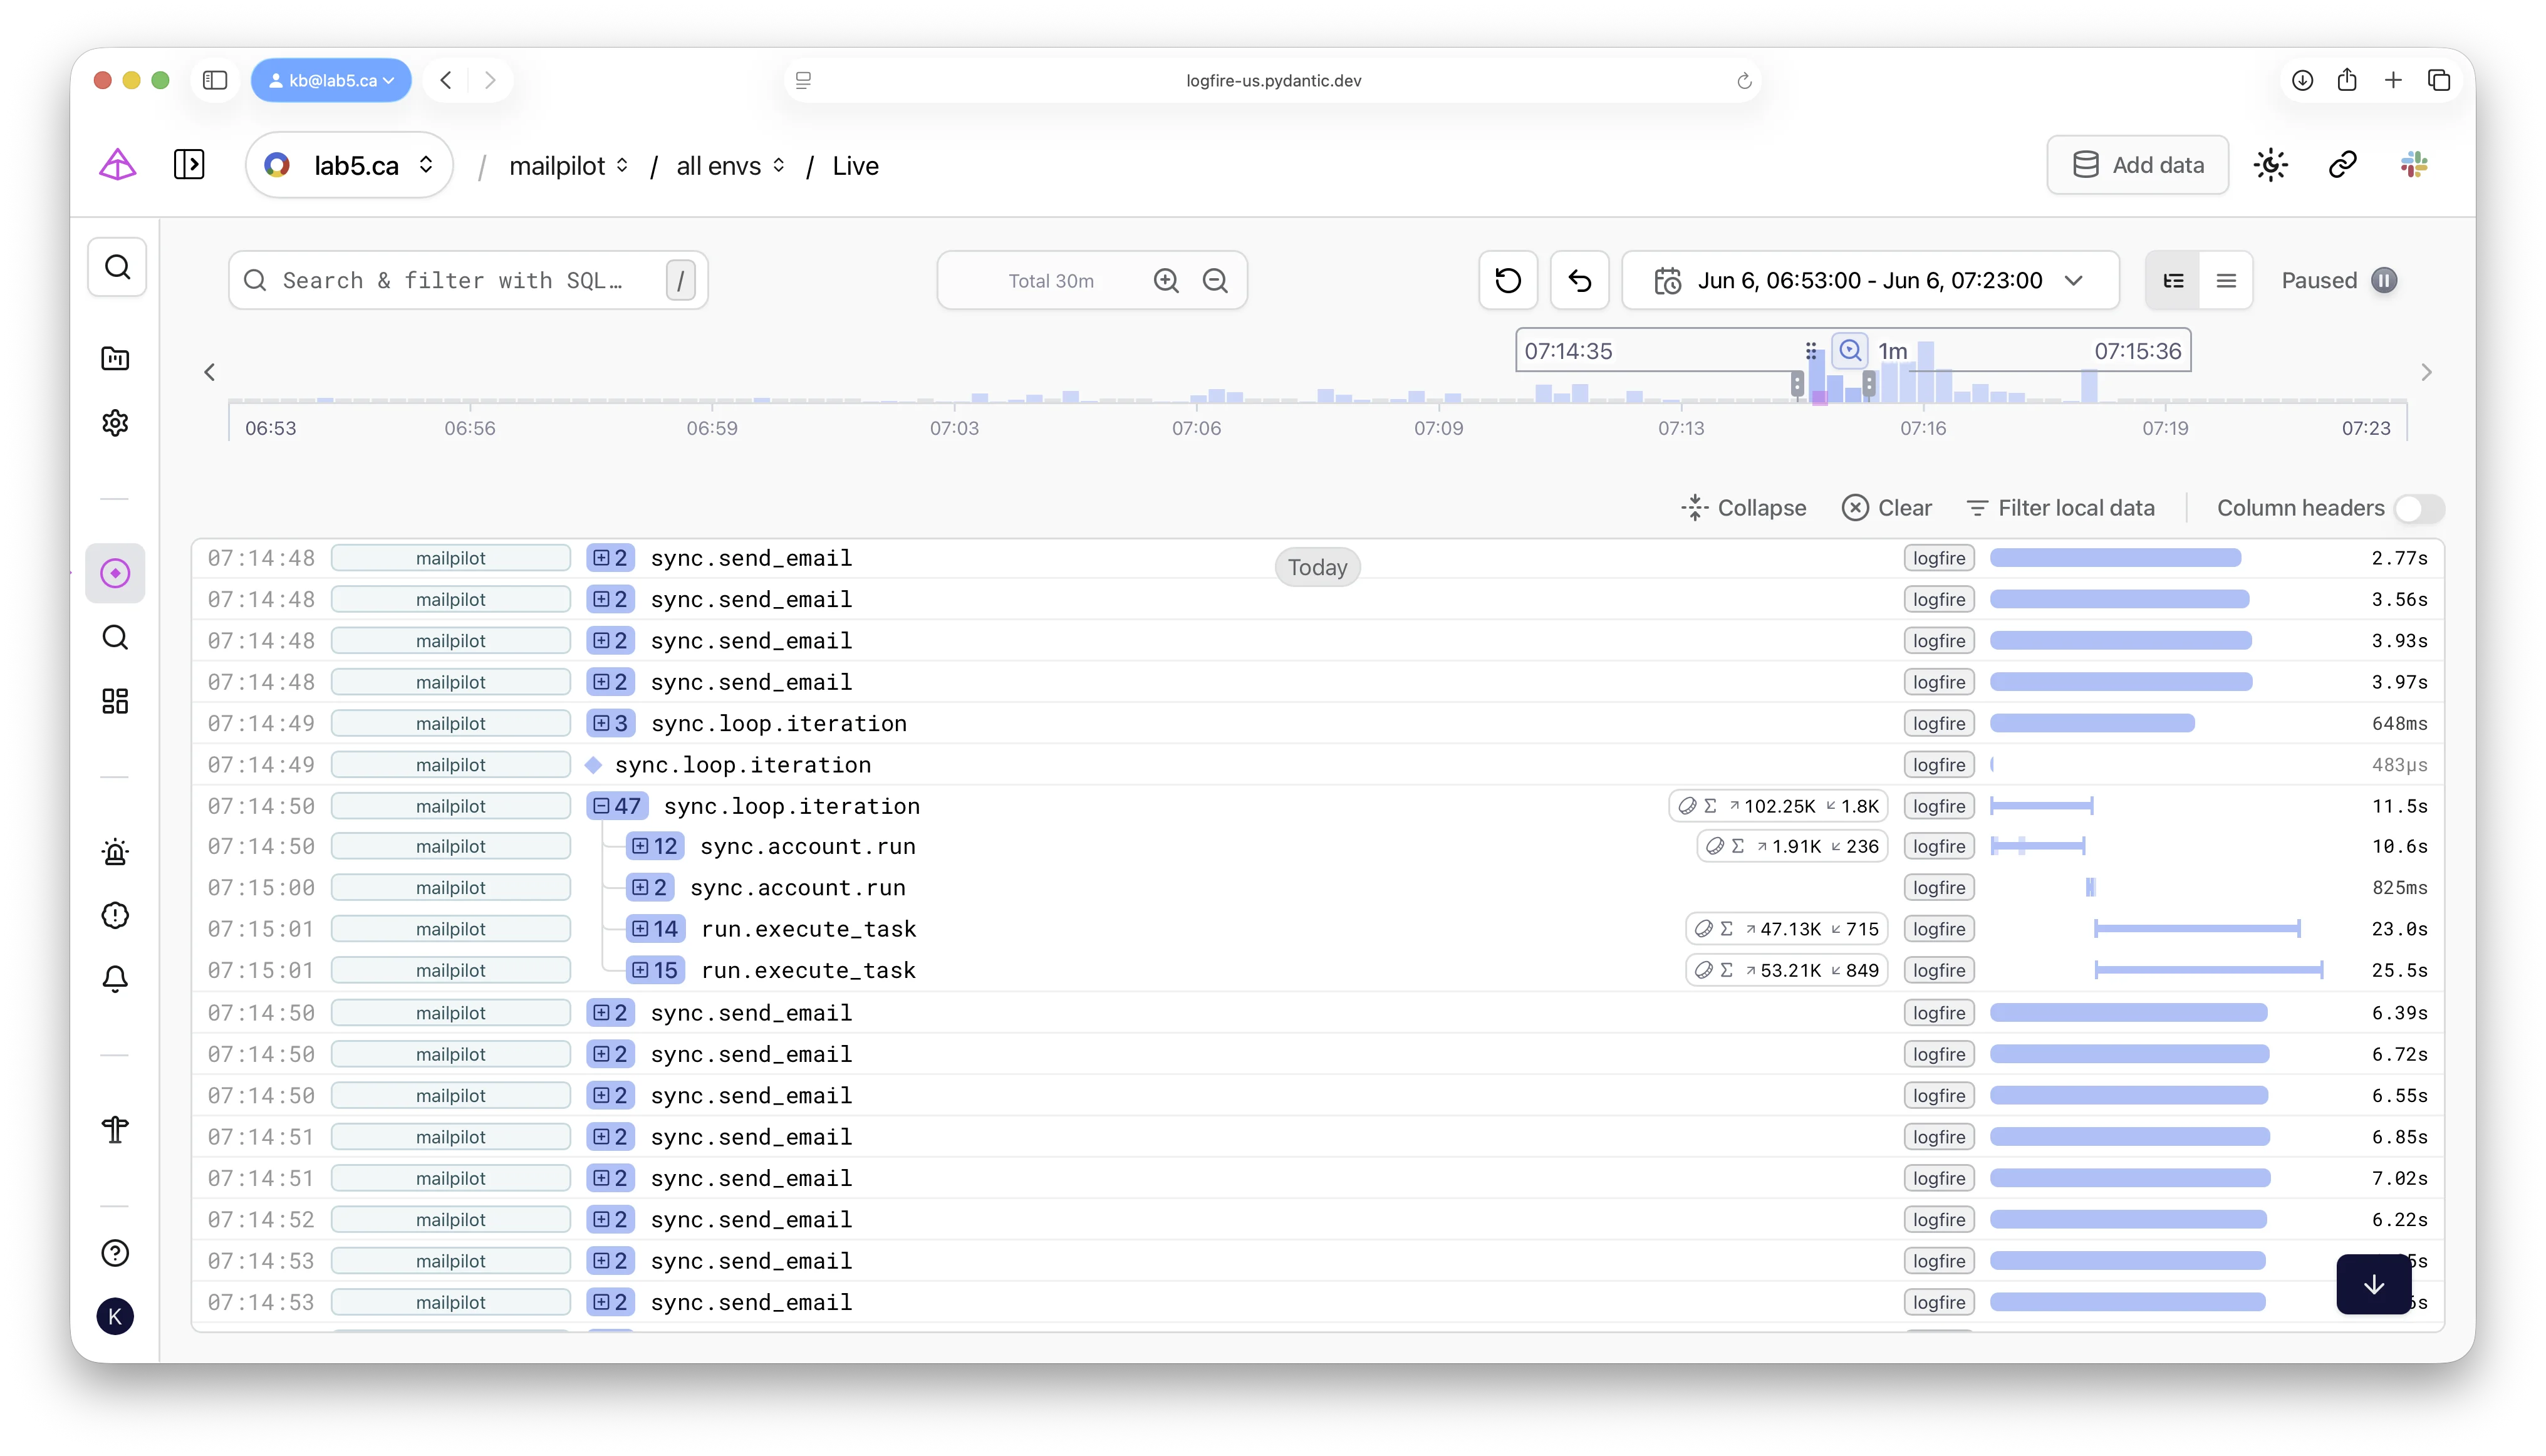Open the Alerts siren icon in sidebar
2546x1456 pixels.
[115, 852]
